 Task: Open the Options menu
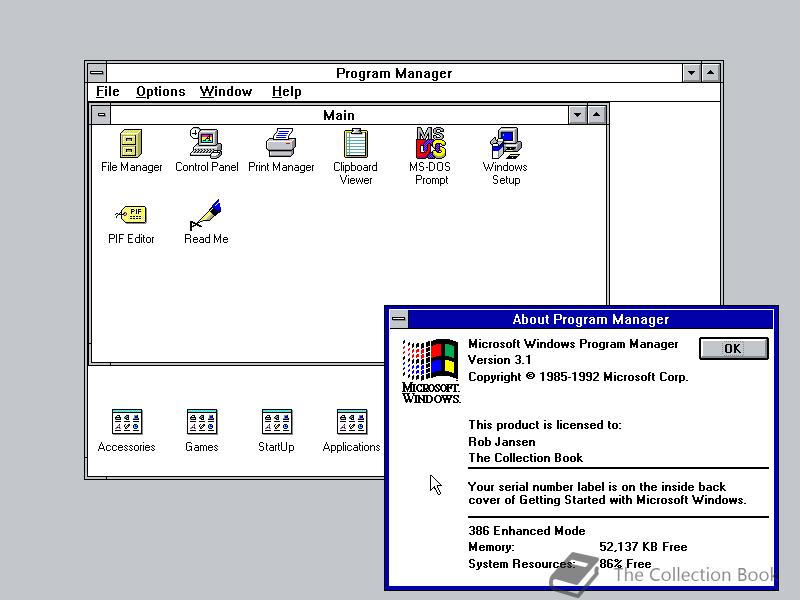click(x=161, y=91)
